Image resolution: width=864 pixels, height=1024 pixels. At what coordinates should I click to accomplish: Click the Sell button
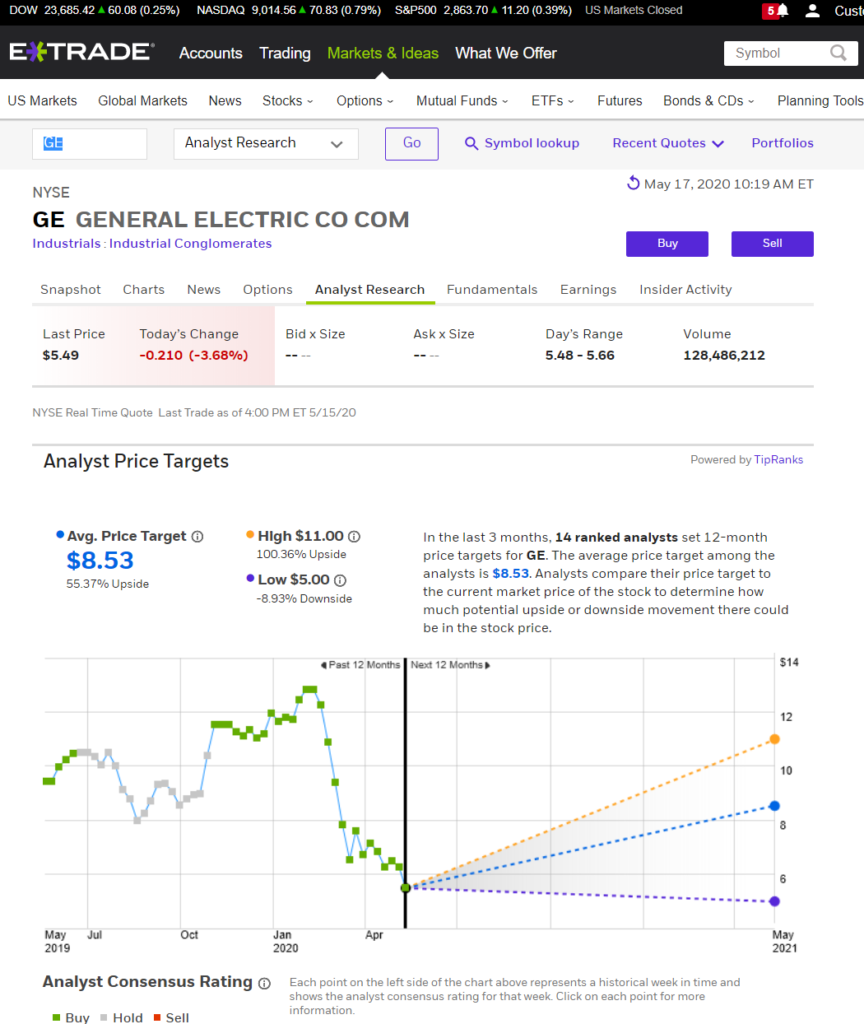(x=773, y=244)
